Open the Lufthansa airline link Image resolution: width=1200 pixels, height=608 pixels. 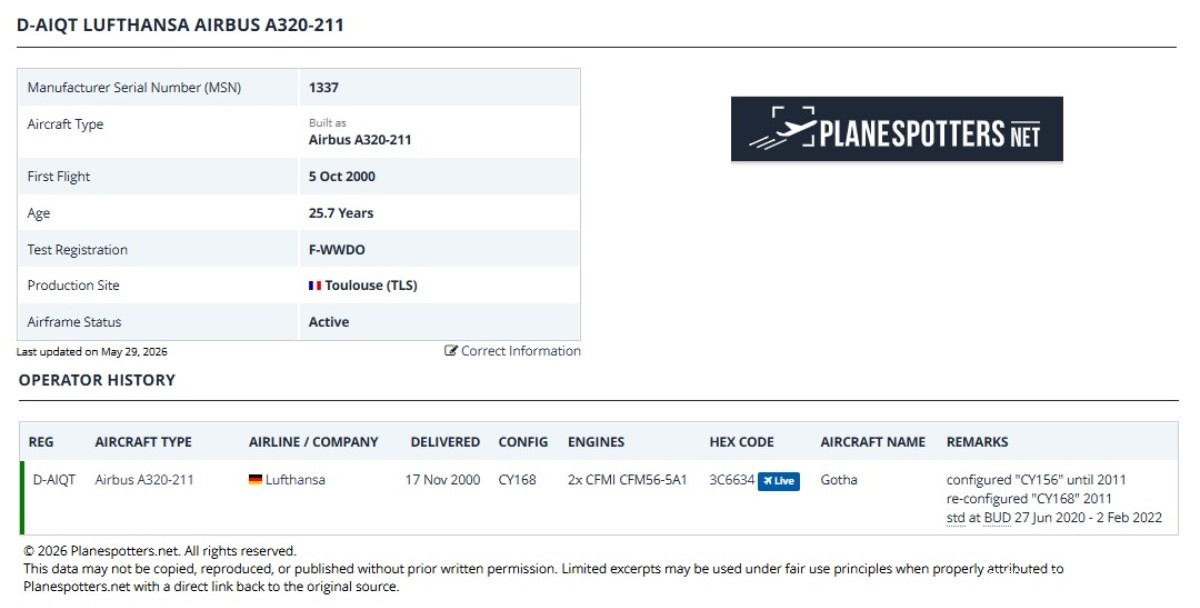point(295,480)
